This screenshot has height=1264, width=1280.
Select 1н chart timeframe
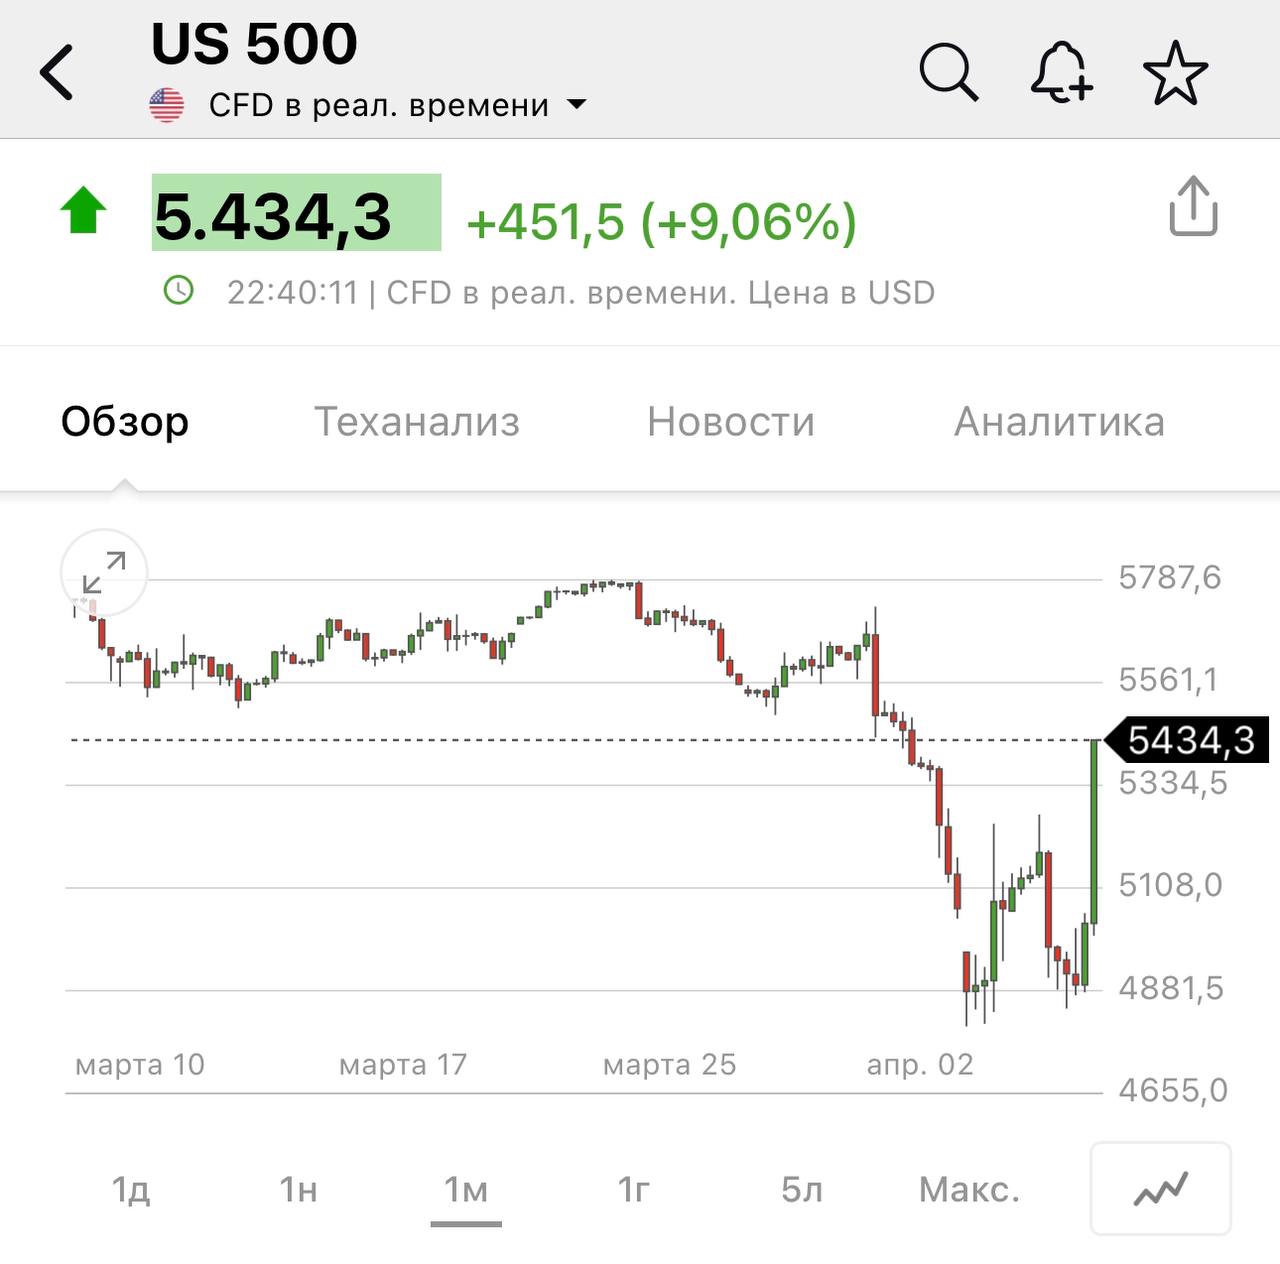click(298, 1189)
